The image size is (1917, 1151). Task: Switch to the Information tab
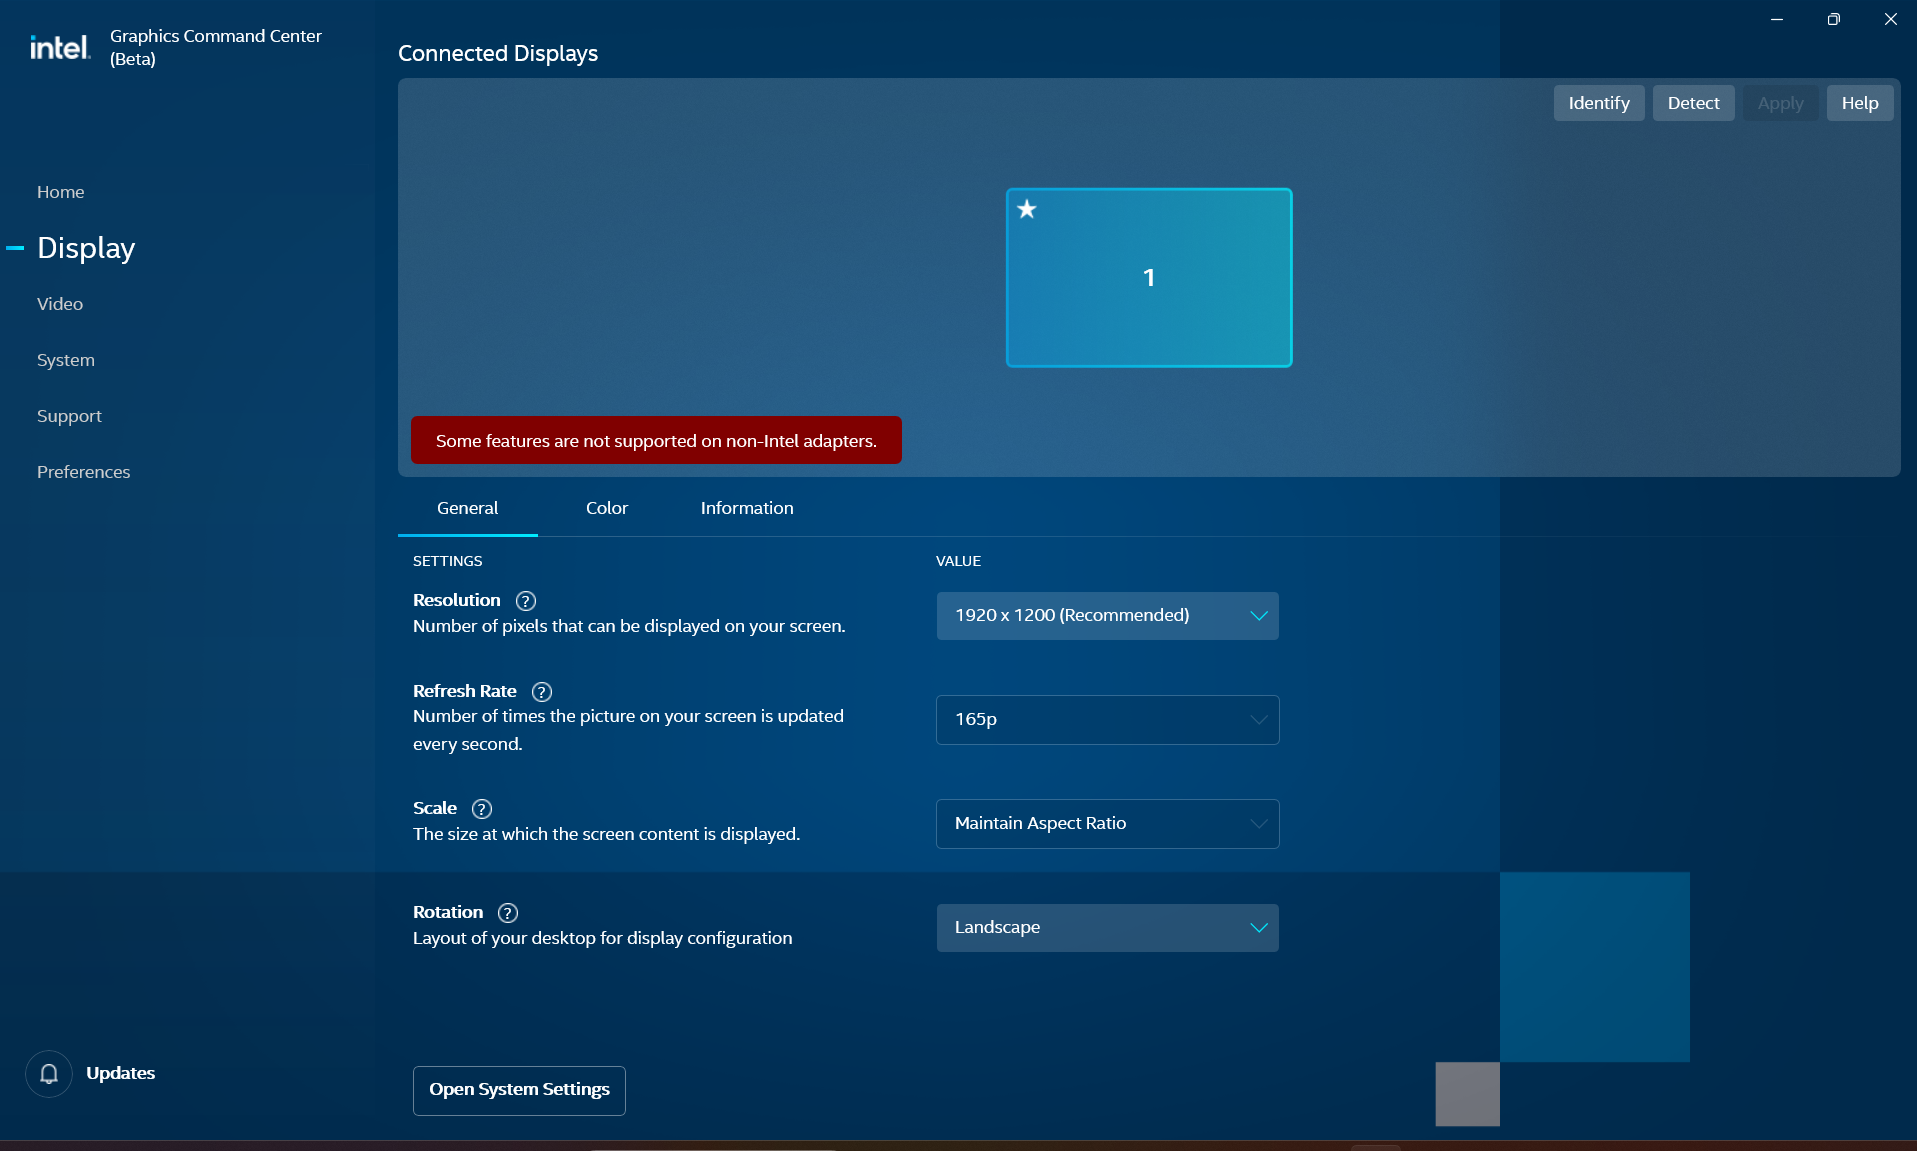(x=747, y=508)
